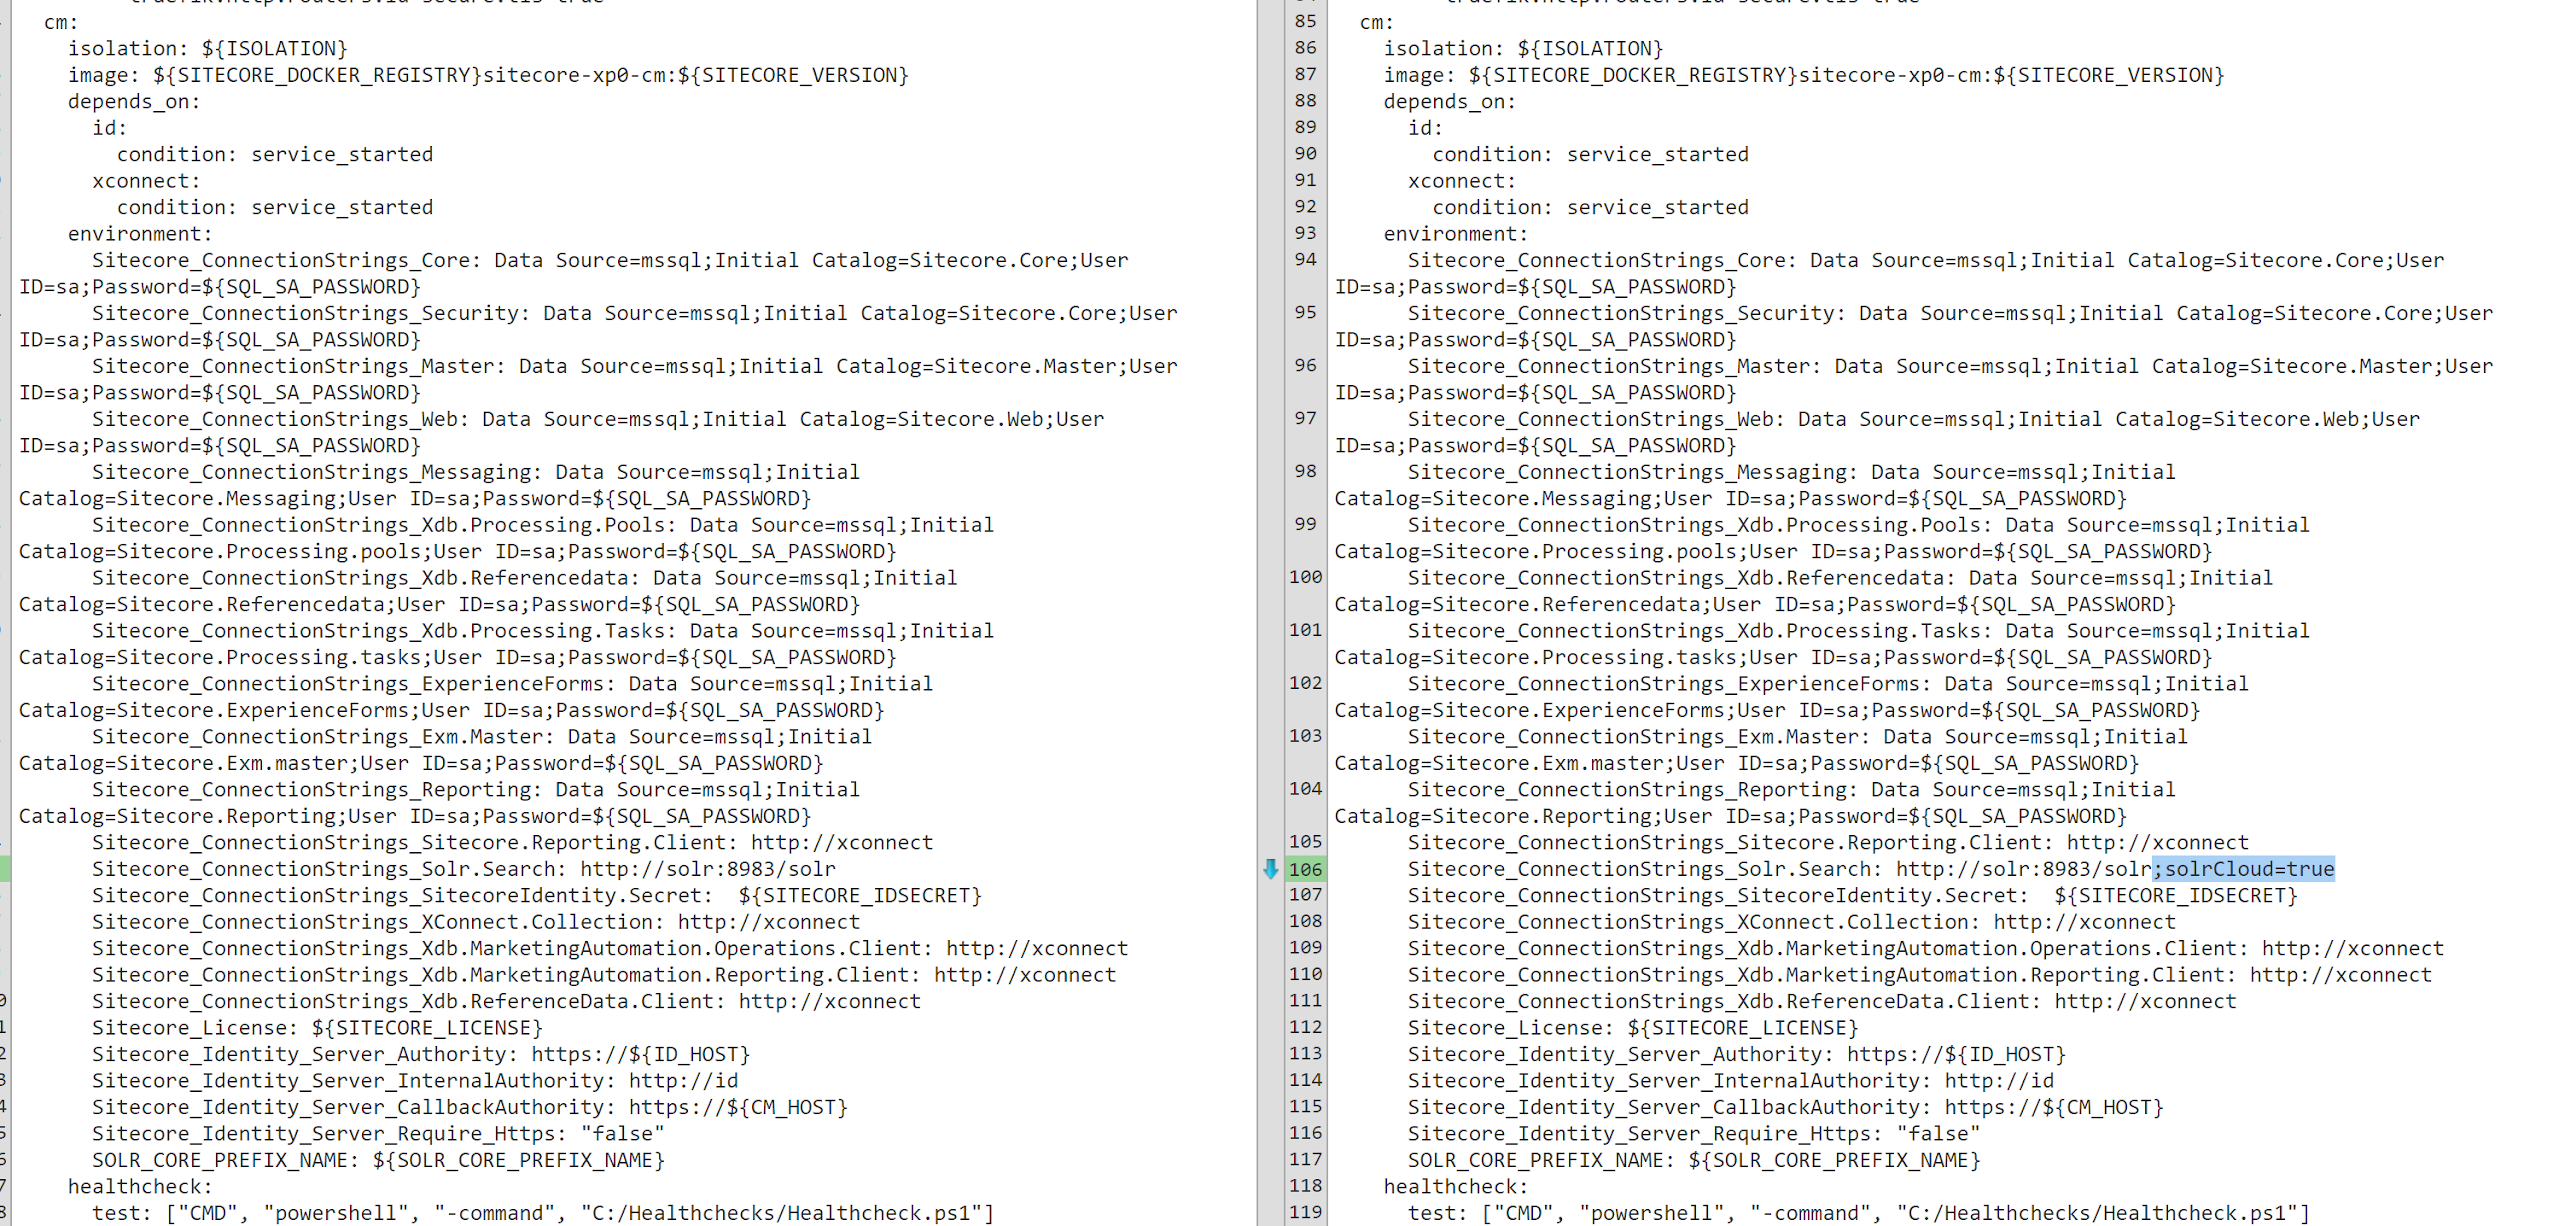Click the SOLR_CORE_PREFIX_NAME line in left pane
The height and width of the screenshot is (1226, 2565).
pos(378,1161)
